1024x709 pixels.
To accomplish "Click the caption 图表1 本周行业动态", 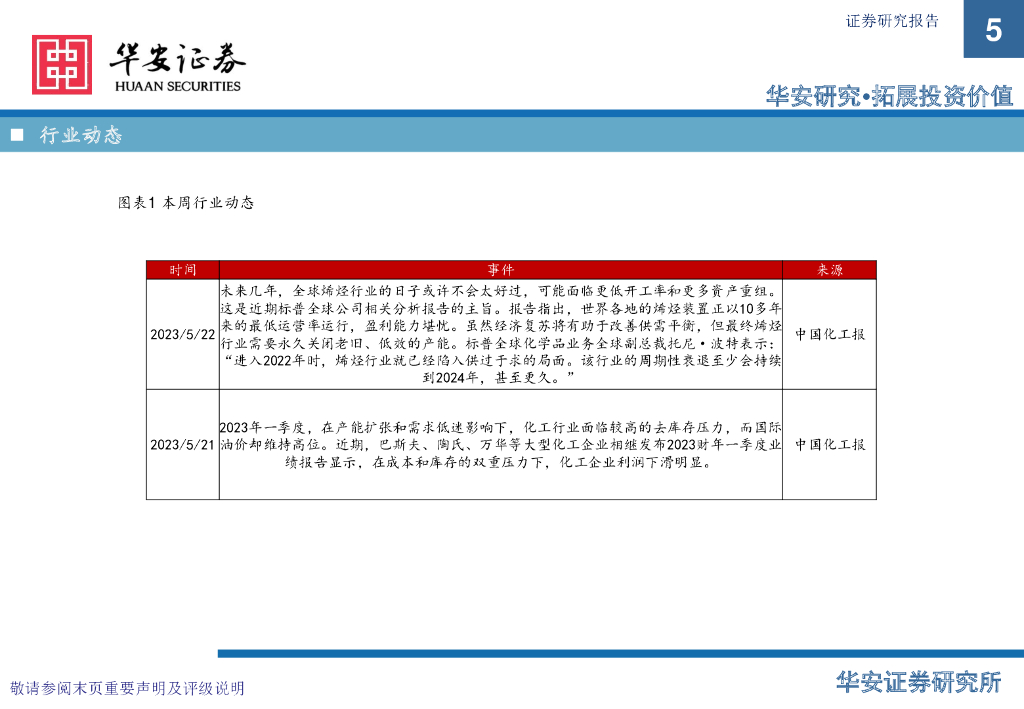I will (185, 203).
